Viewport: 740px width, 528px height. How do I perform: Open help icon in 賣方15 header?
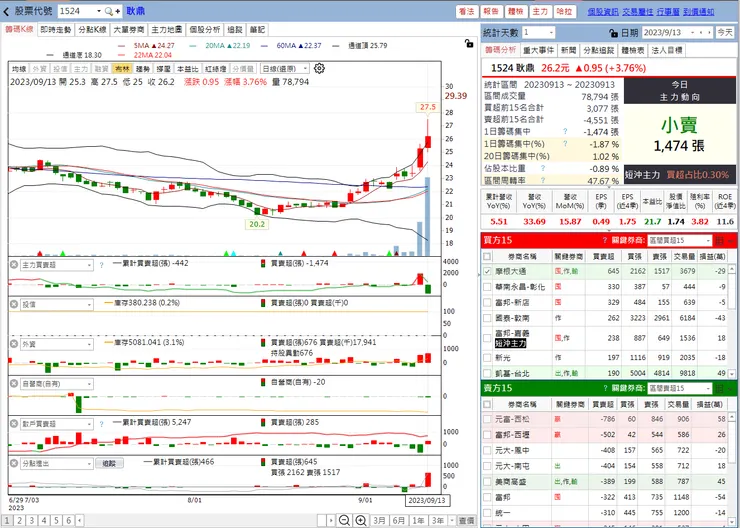(605, 388)
